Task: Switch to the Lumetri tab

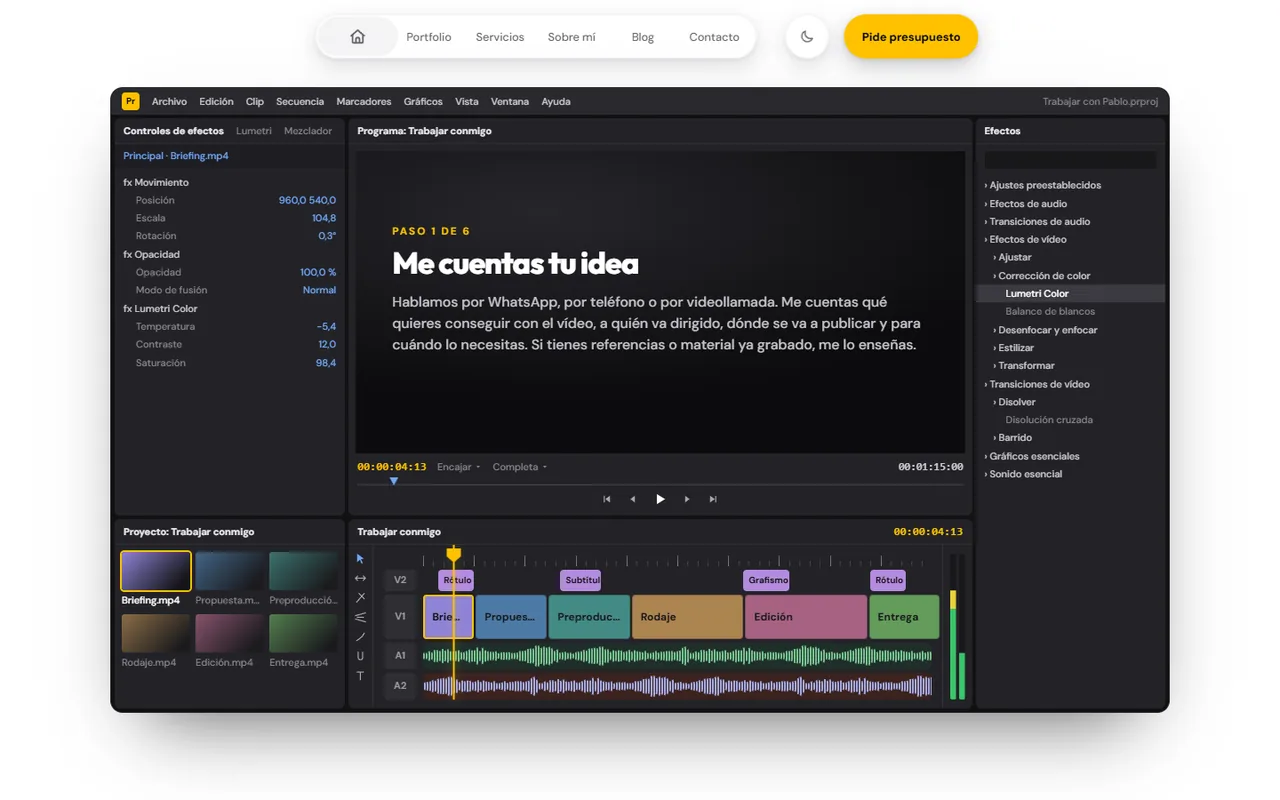Action: (x=254, y=131)
